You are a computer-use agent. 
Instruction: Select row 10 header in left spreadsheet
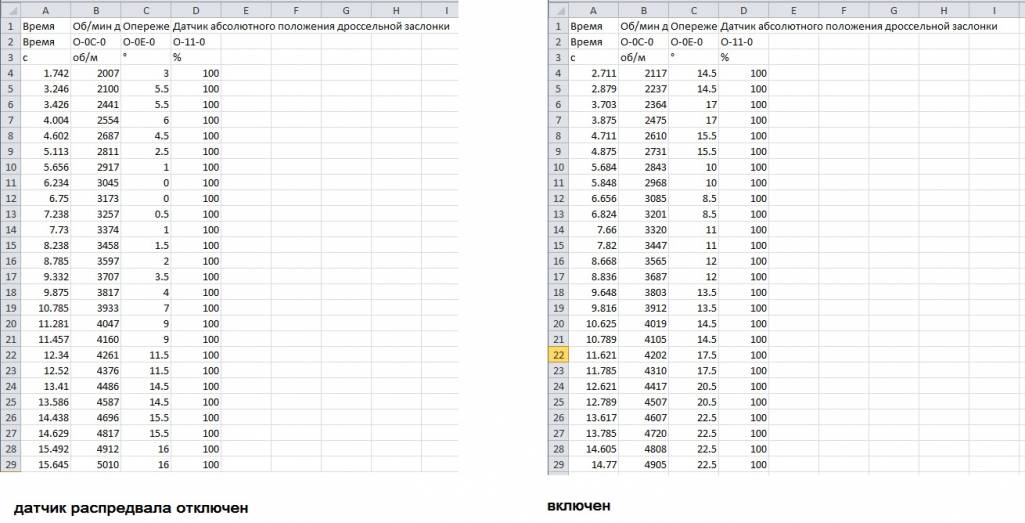coord(10,167)
